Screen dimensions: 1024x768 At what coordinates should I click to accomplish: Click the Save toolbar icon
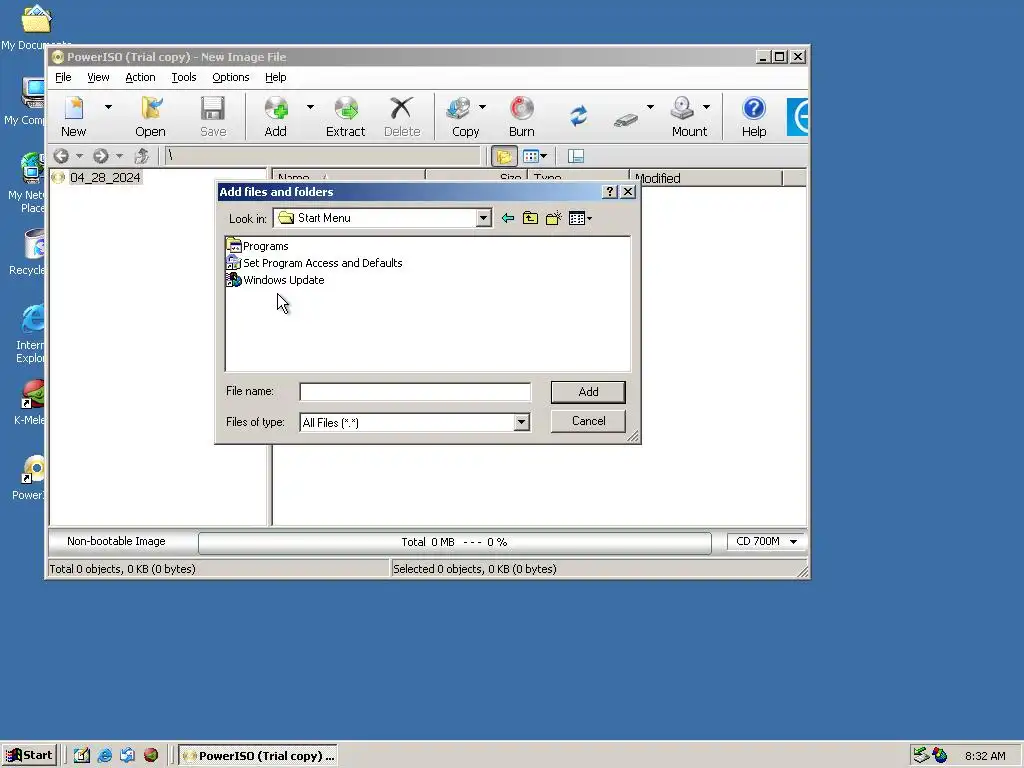[213, 116]
